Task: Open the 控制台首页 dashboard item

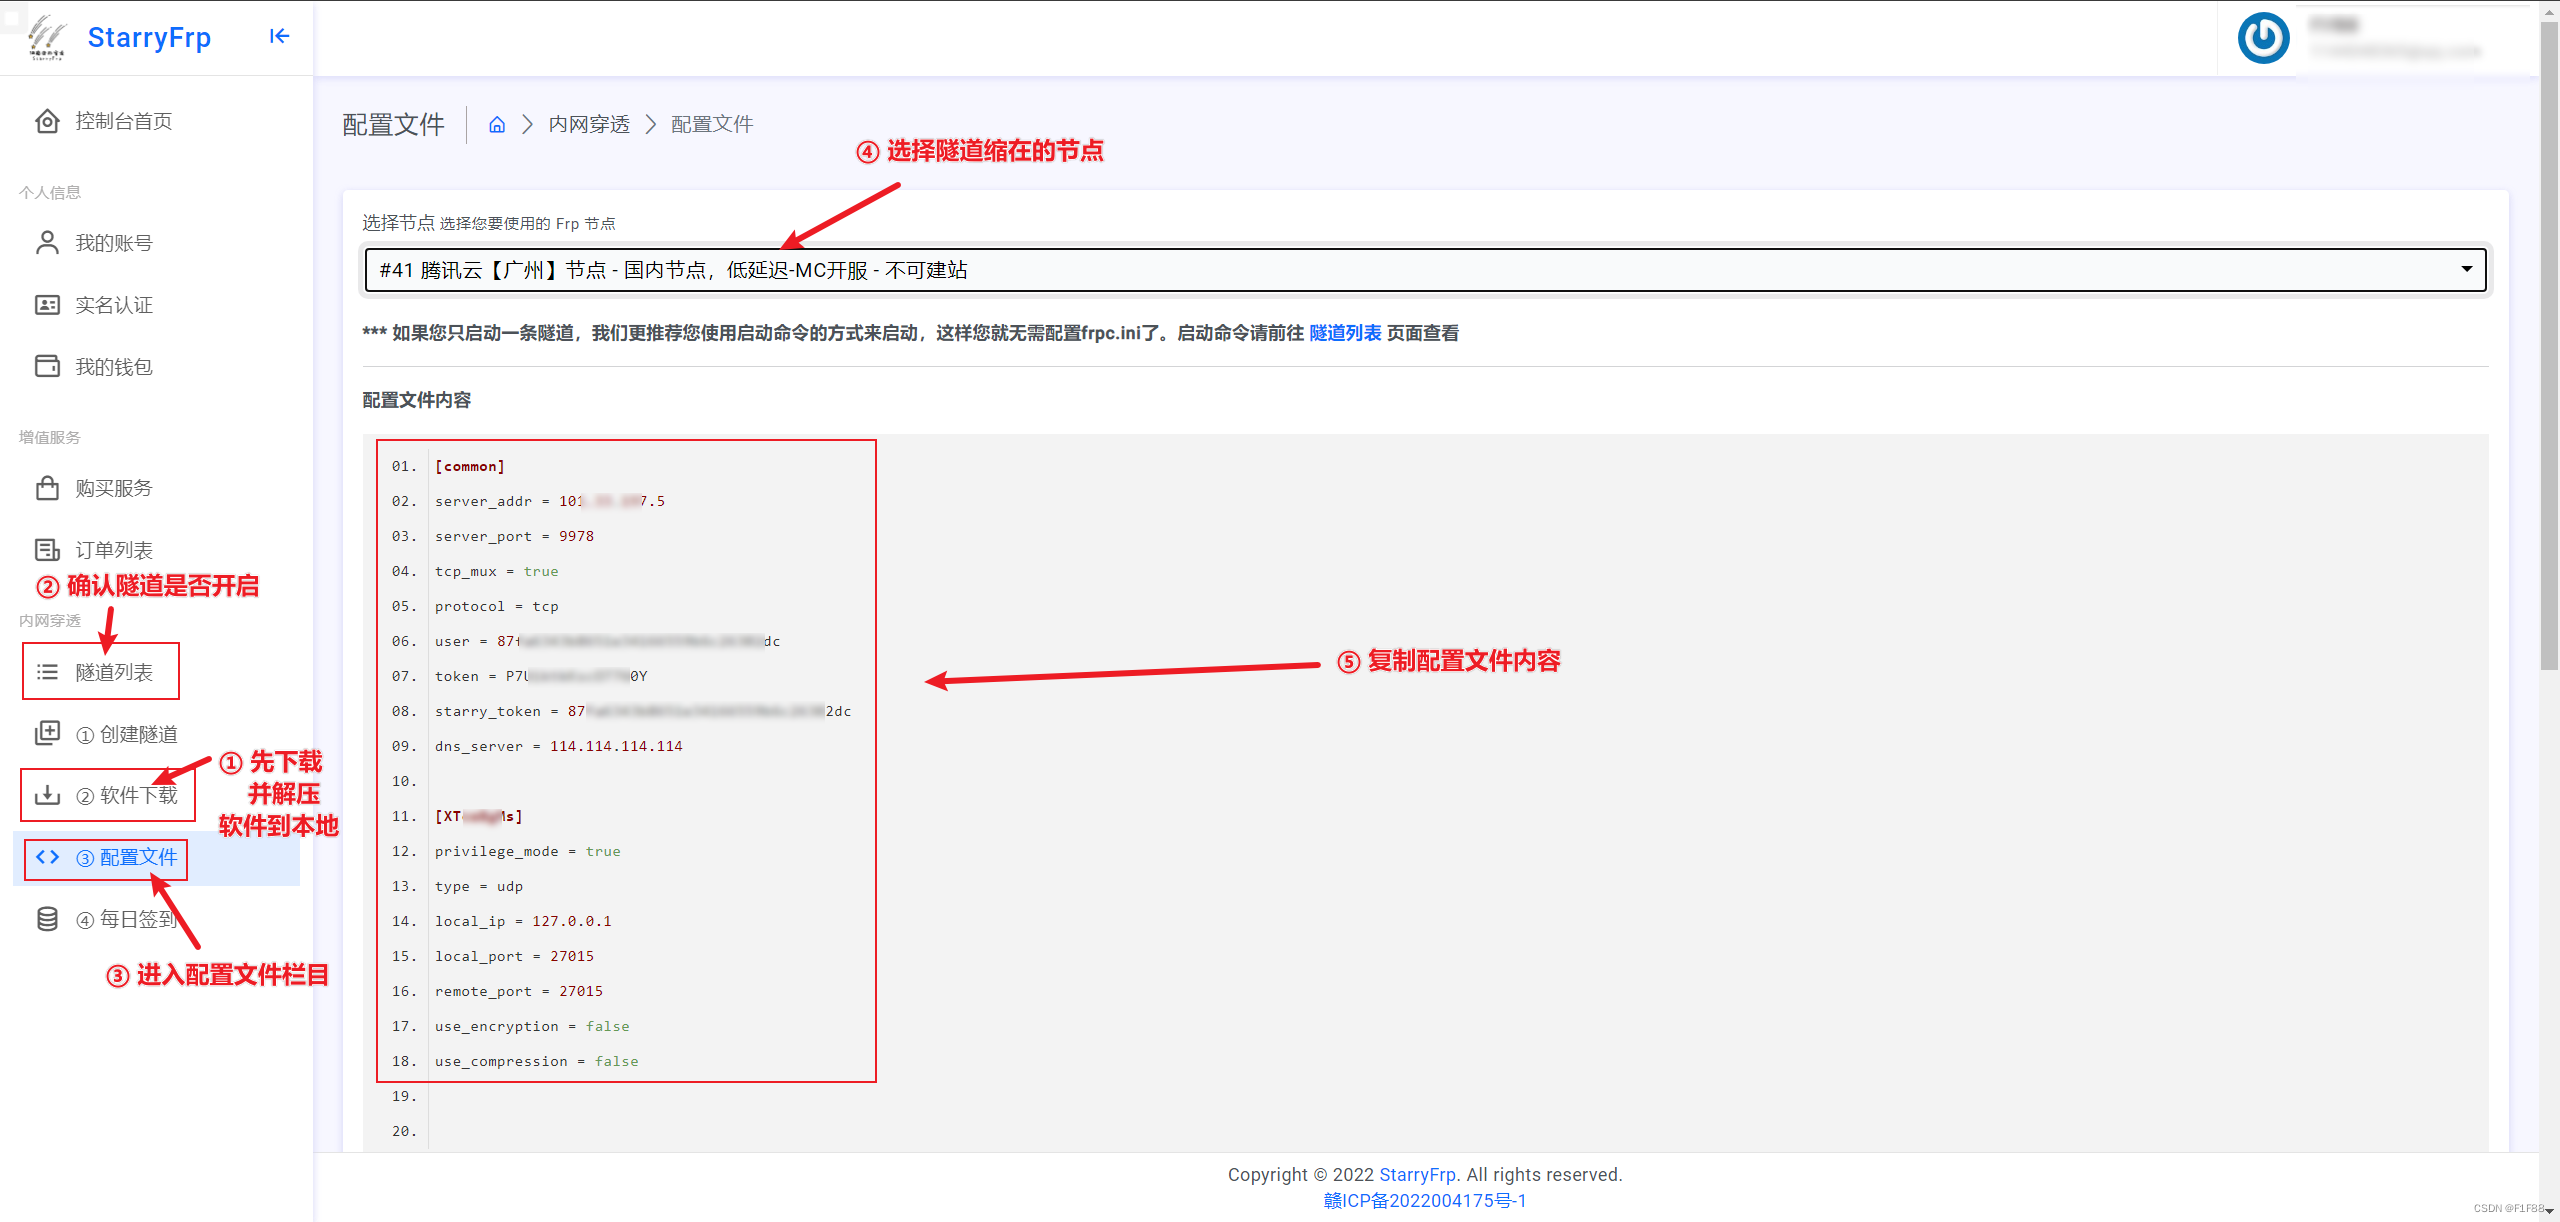Action: (x=123, y=122)
